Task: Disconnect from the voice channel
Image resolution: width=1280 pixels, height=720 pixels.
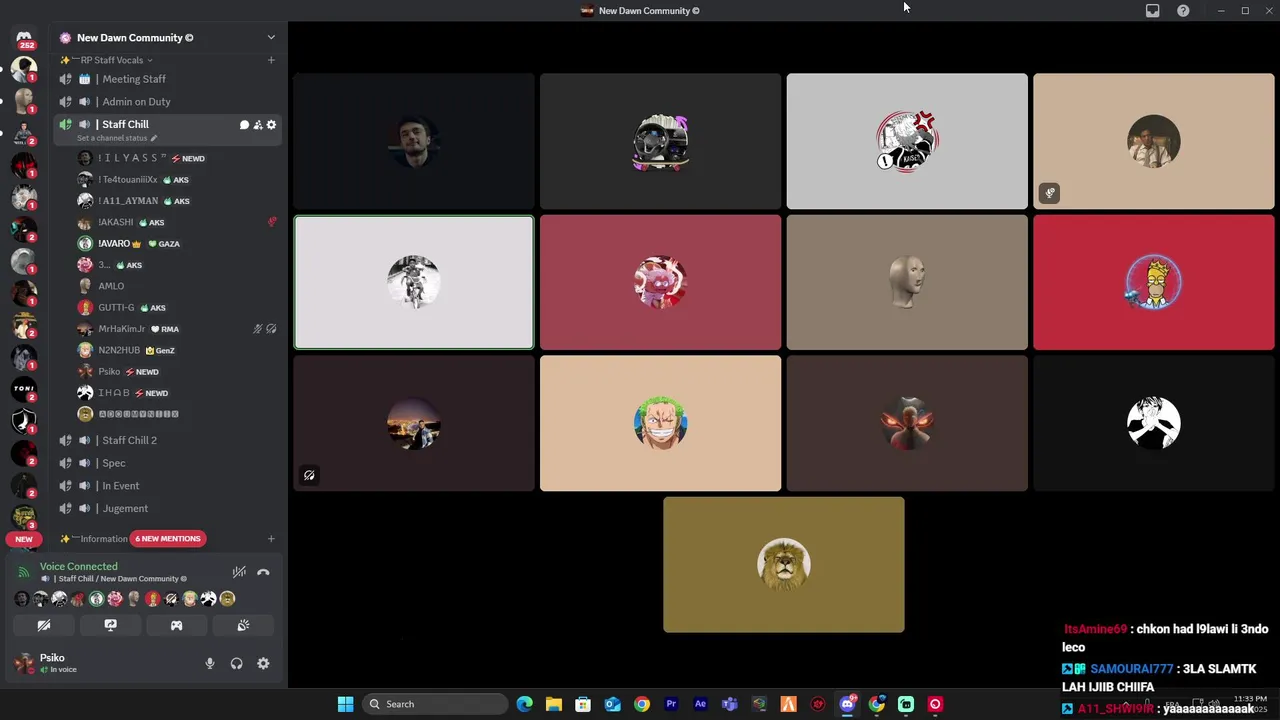Action: click(263, 573)
